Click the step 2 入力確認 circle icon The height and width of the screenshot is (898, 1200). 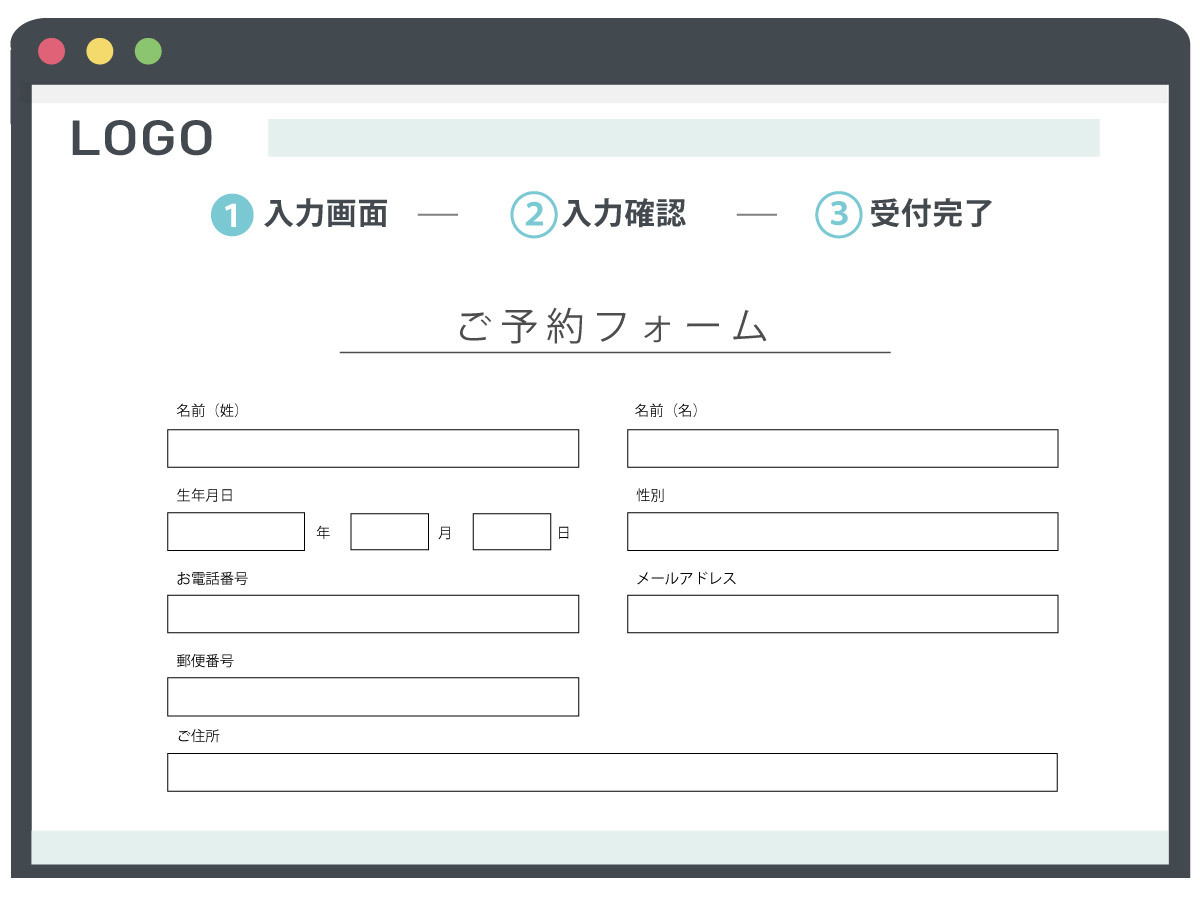point(534,213)
